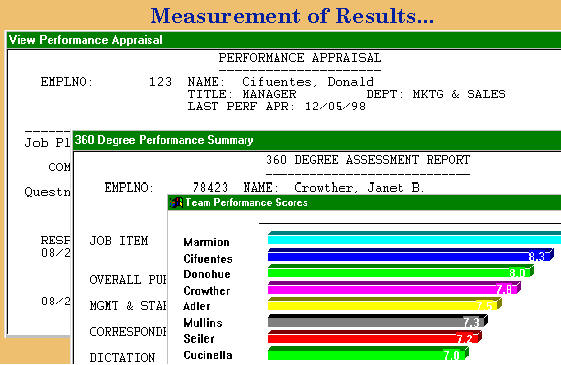Click the Marmion name label
The width and height of the screenshot is (561, 365).
[x=206, y=242]
